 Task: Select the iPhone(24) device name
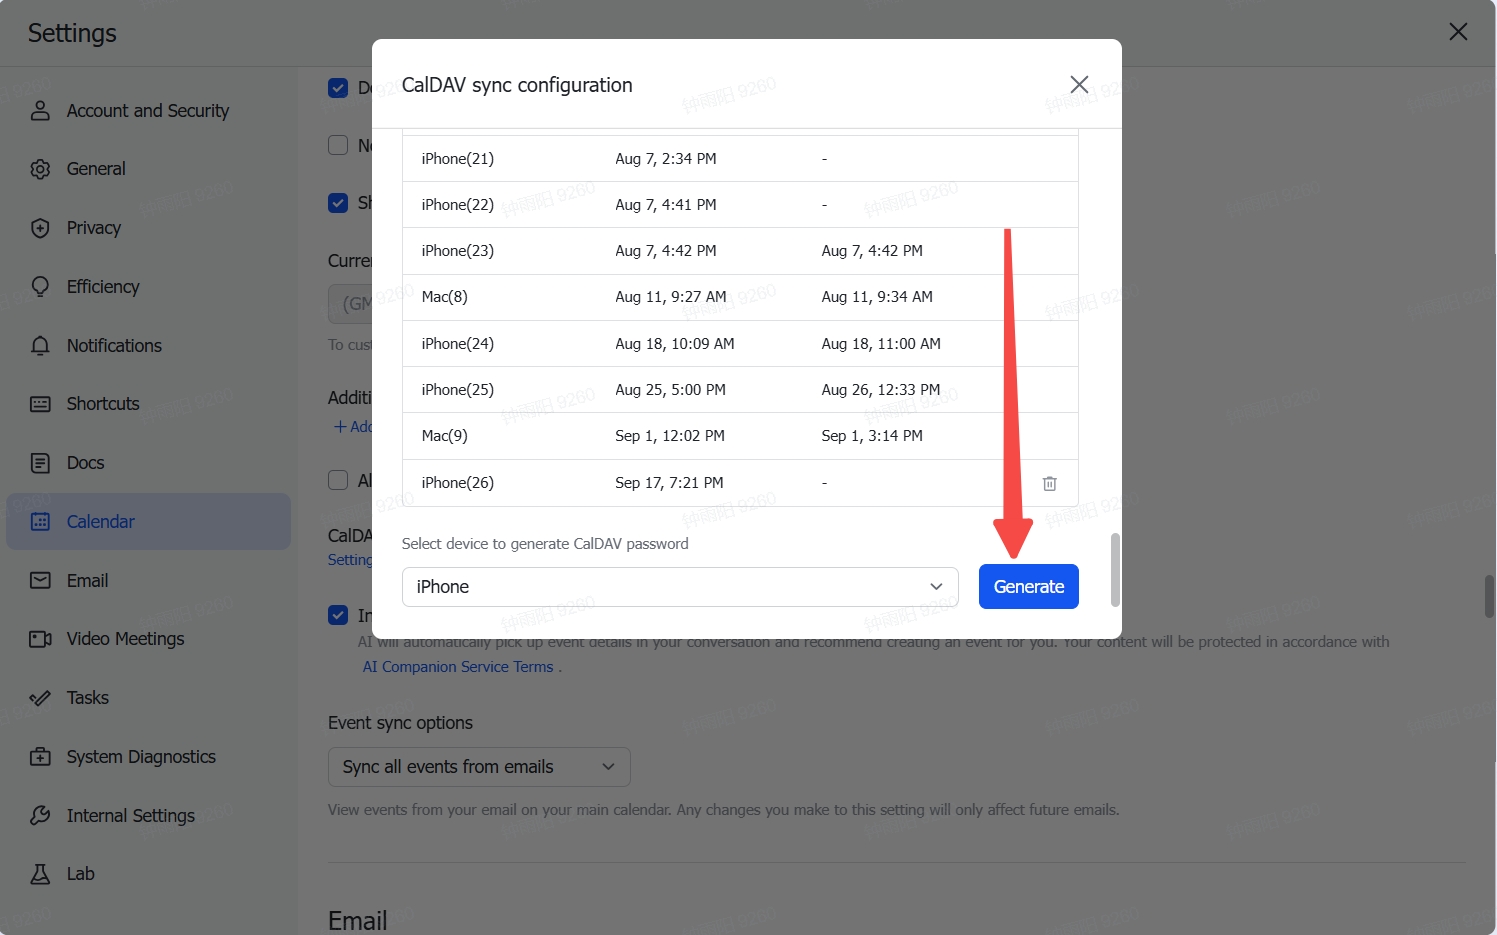coord(458,344)
